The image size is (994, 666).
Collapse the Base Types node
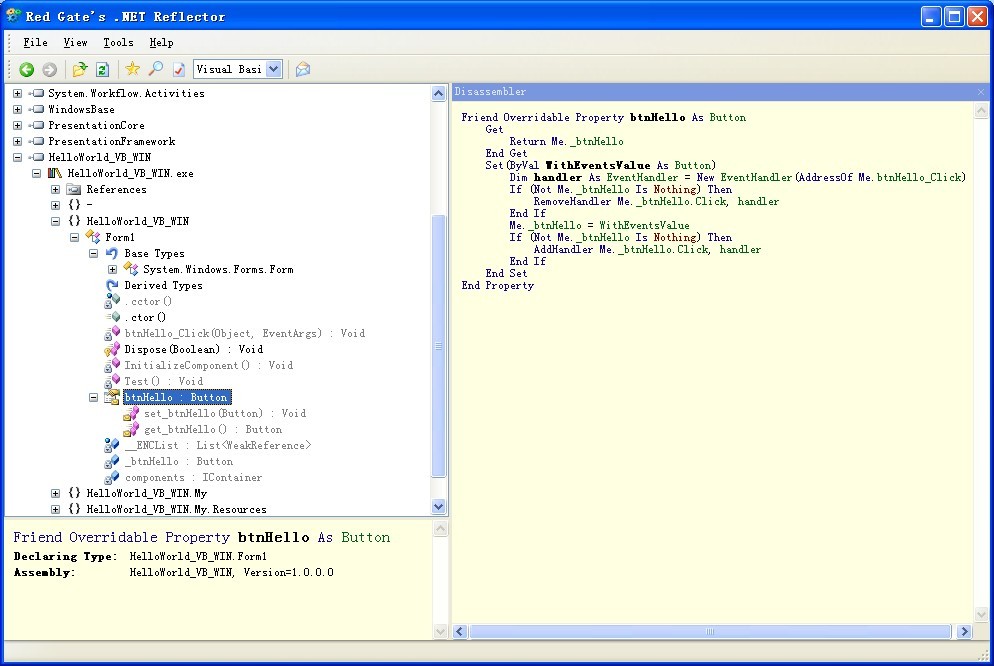pyautogui.click(x=94, y=253)
